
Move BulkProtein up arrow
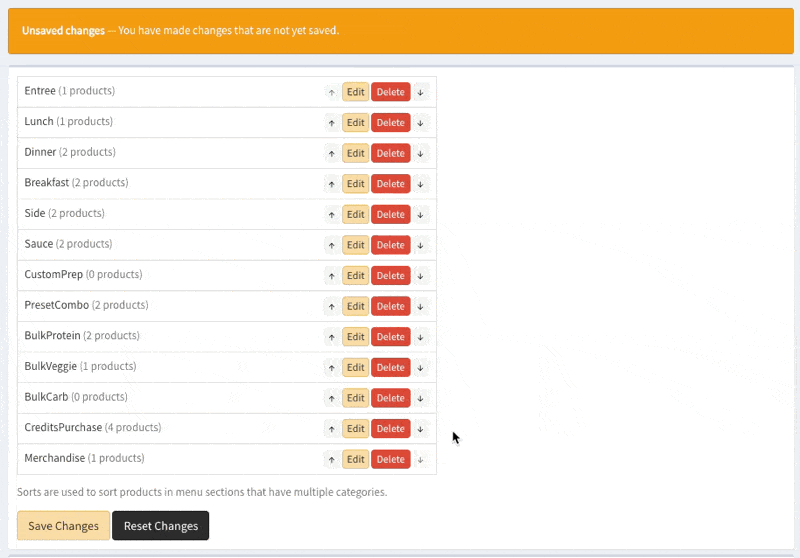pos(332,337)
